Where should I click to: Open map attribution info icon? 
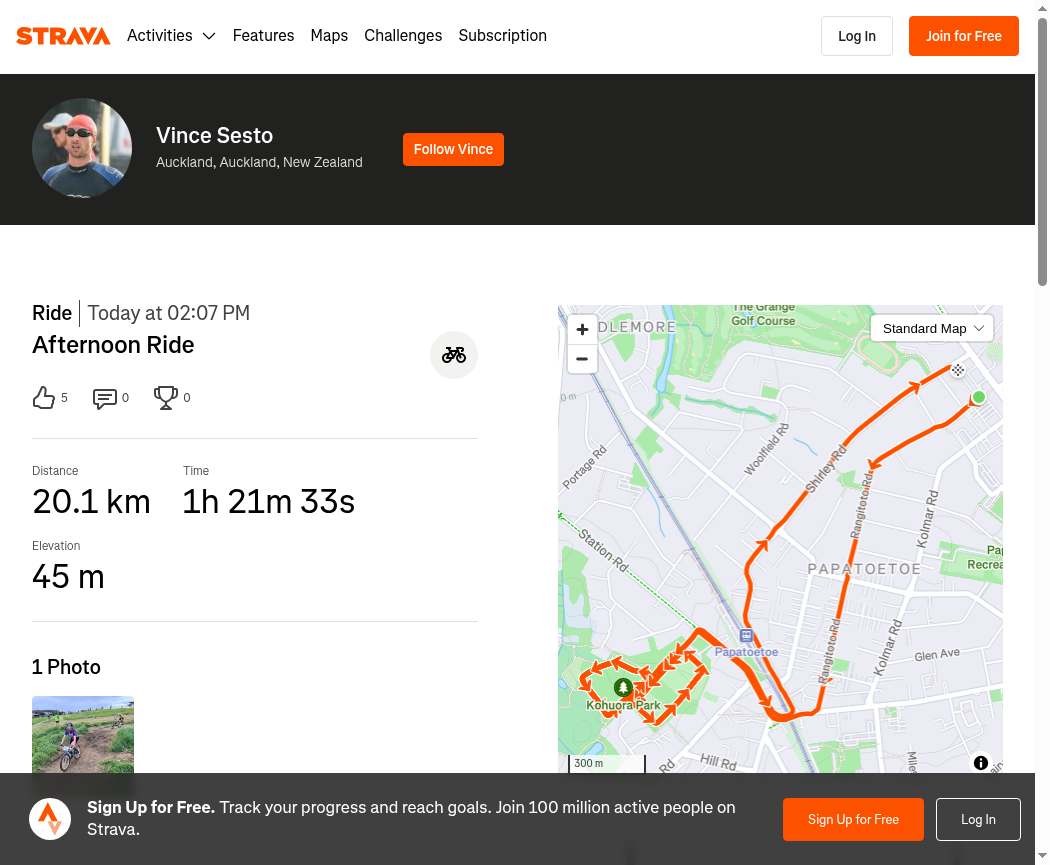coord(980,763)
